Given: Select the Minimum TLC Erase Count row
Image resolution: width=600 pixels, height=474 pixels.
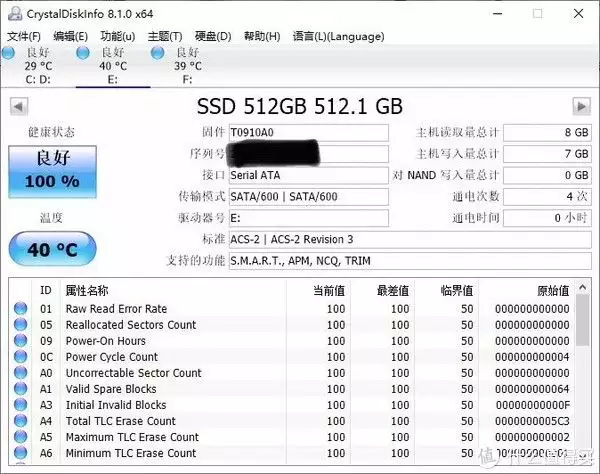Looking at the screenshot, I should 292,453.
